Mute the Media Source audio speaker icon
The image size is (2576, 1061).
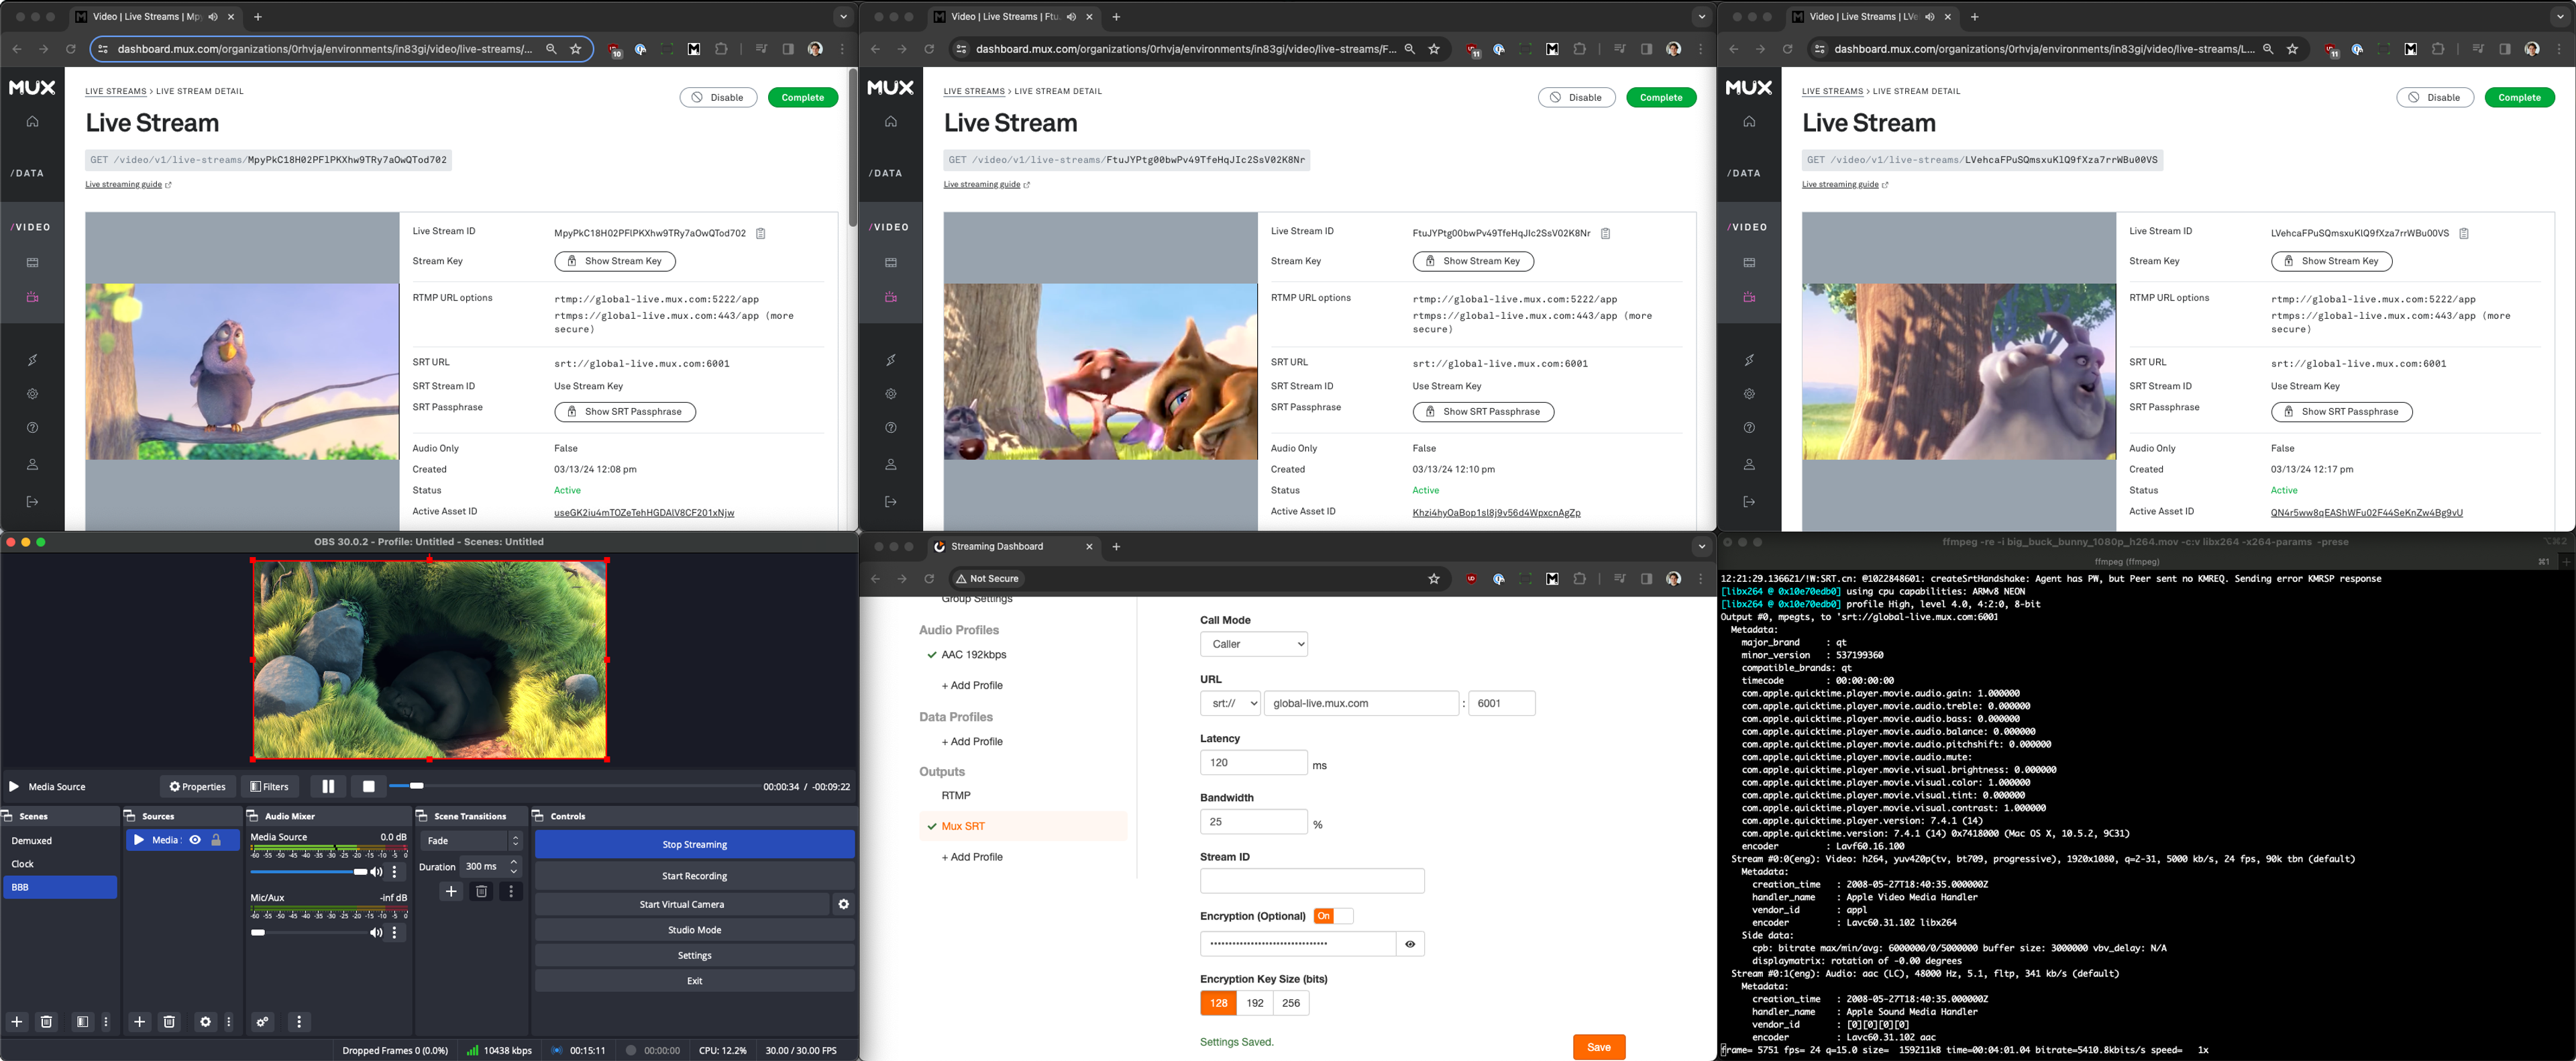[376, 872]
